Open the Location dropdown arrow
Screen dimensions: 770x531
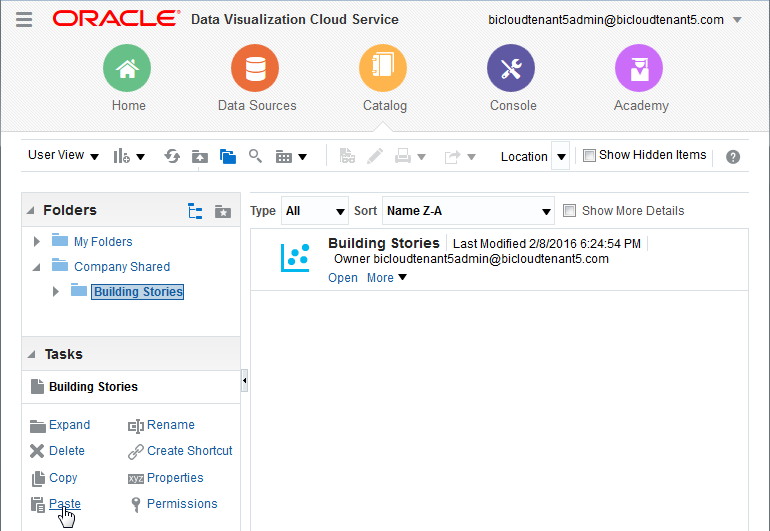point(561,157)
